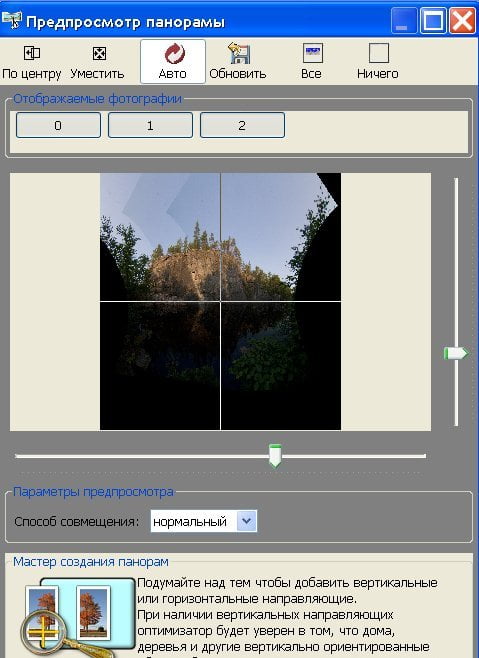
Task: Toggle display of photo 1
Action: pos(150,125)
